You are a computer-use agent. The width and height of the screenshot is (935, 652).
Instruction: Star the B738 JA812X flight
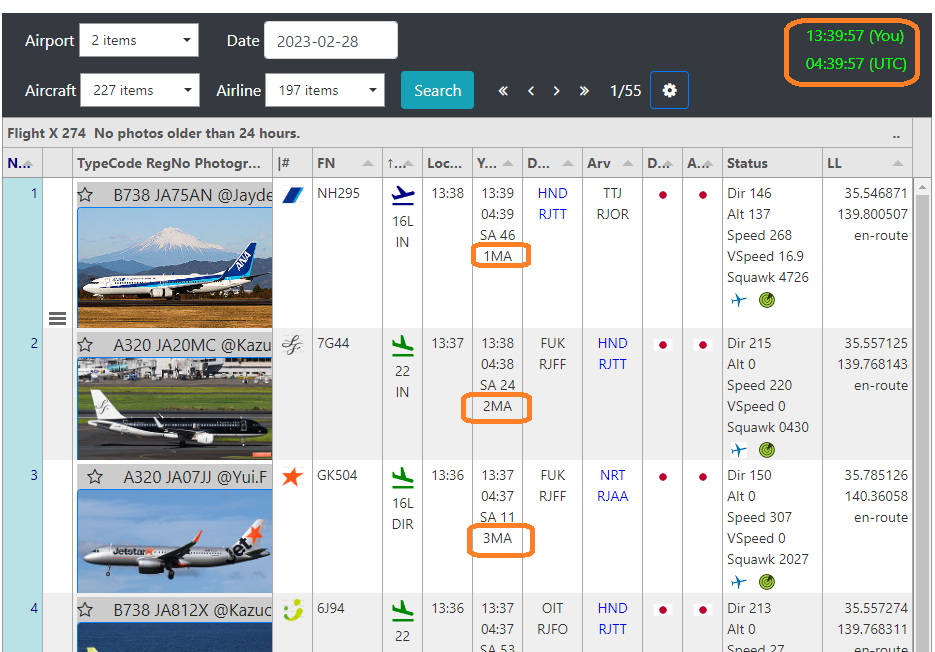(85, 610)
